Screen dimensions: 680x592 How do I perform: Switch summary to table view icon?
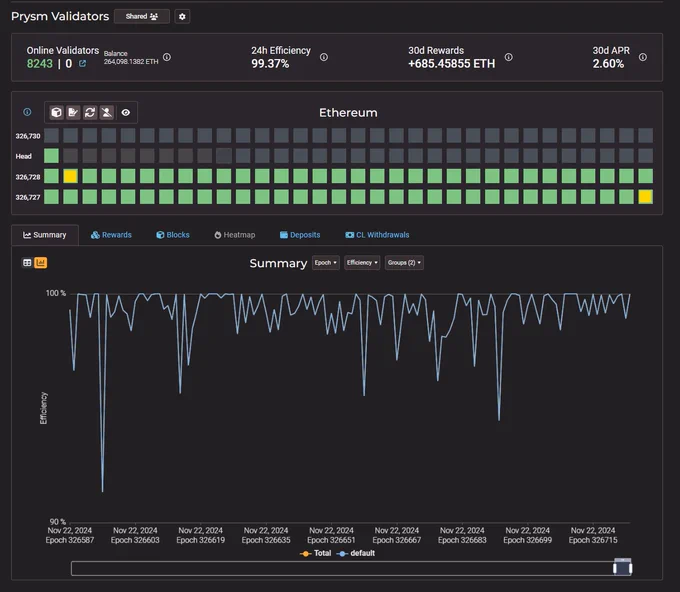point(27,262)
